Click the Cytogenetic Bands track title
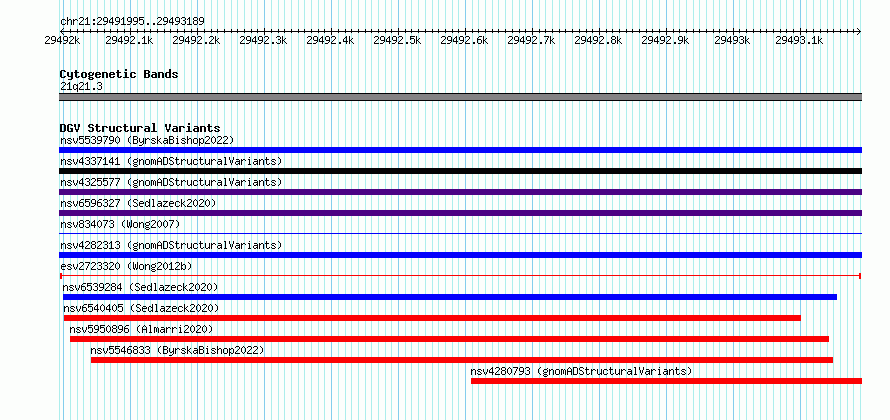Screen dimensions: 890x420 (x=119, y=74)
